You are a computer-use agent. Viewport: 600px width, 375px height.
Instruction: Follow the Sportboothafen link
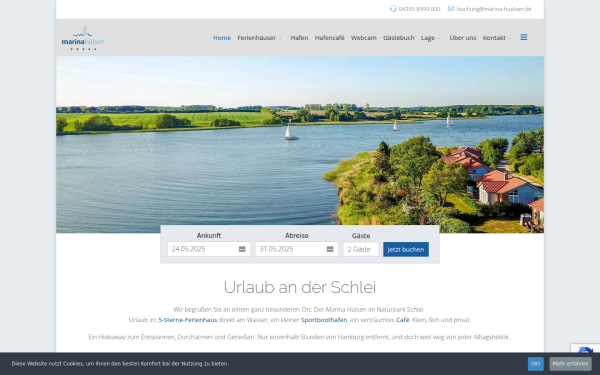point(324,320)
